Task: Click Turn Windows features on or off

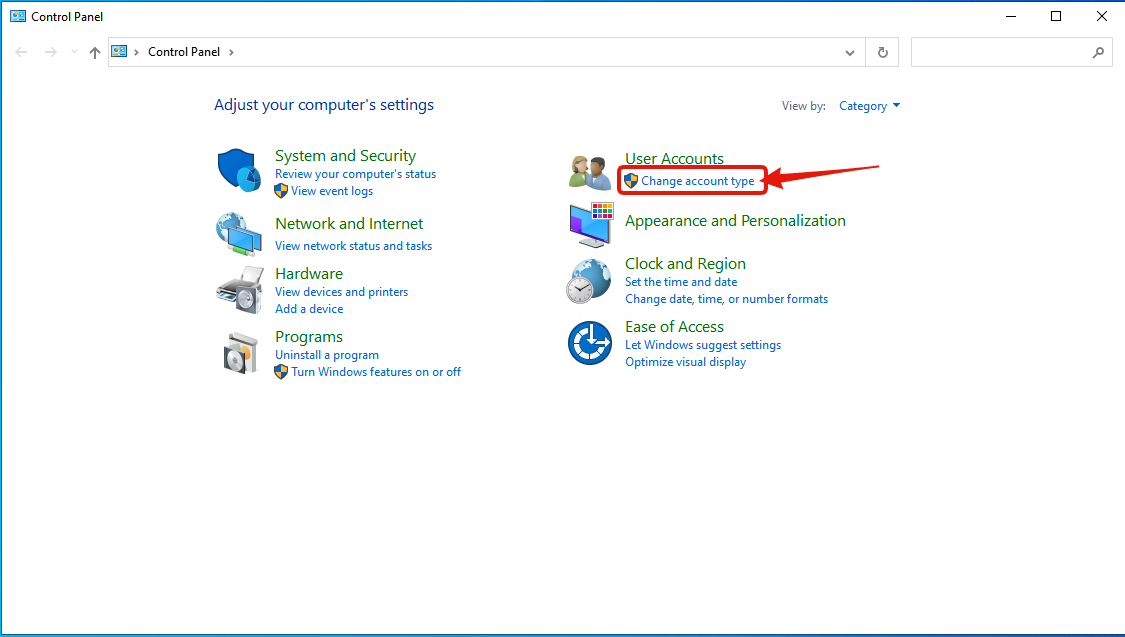Action: (376, 372)
